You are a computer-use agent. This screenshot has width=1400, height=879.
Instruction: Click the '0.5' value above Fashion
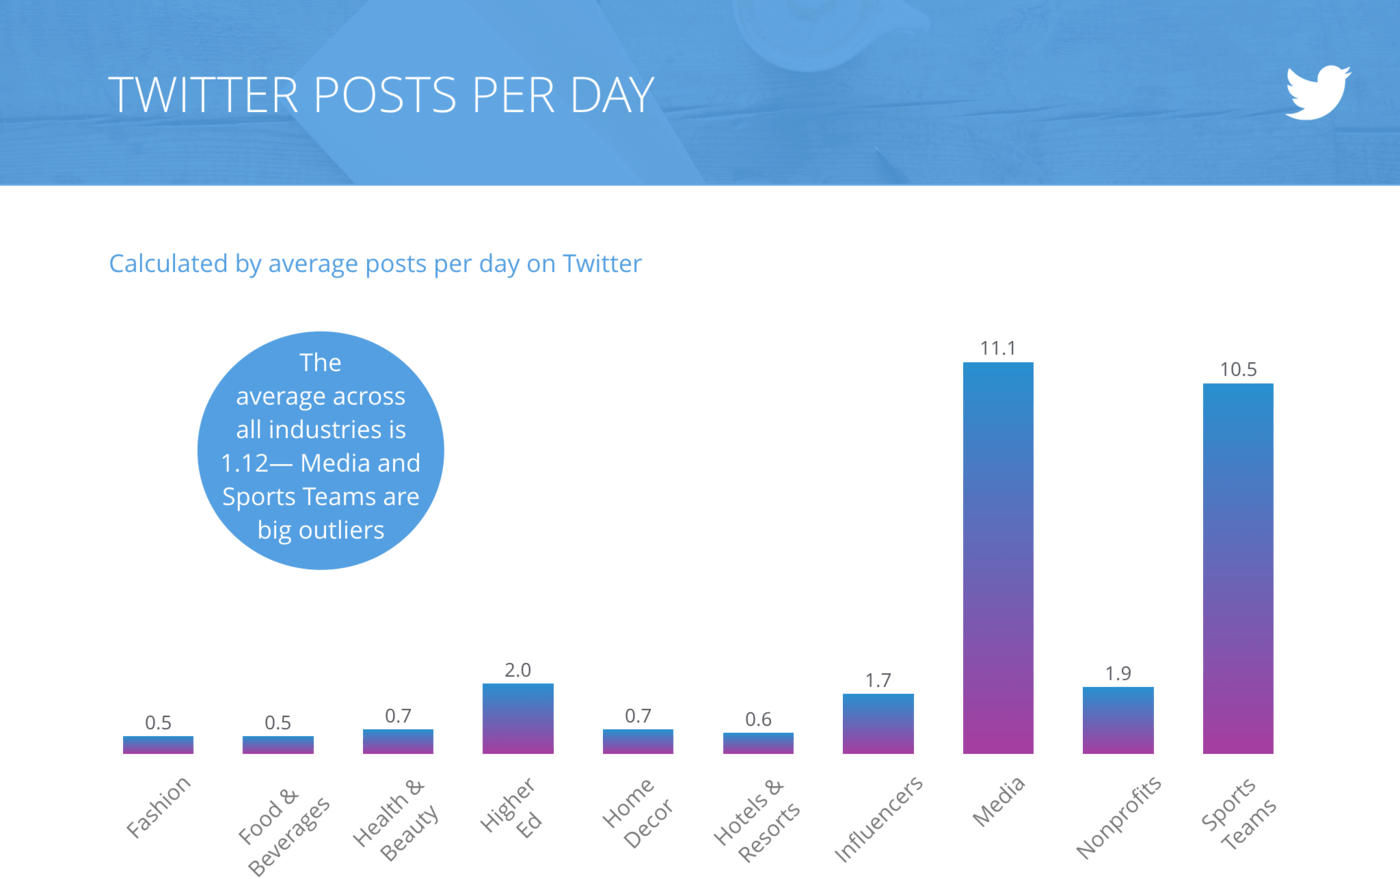[x=158, y=722]
